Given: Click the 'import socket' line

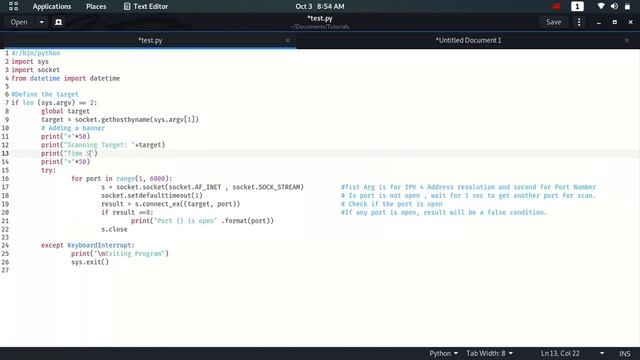Looking at the screenshot, I should pyautogui.click(x=36, y=70).
